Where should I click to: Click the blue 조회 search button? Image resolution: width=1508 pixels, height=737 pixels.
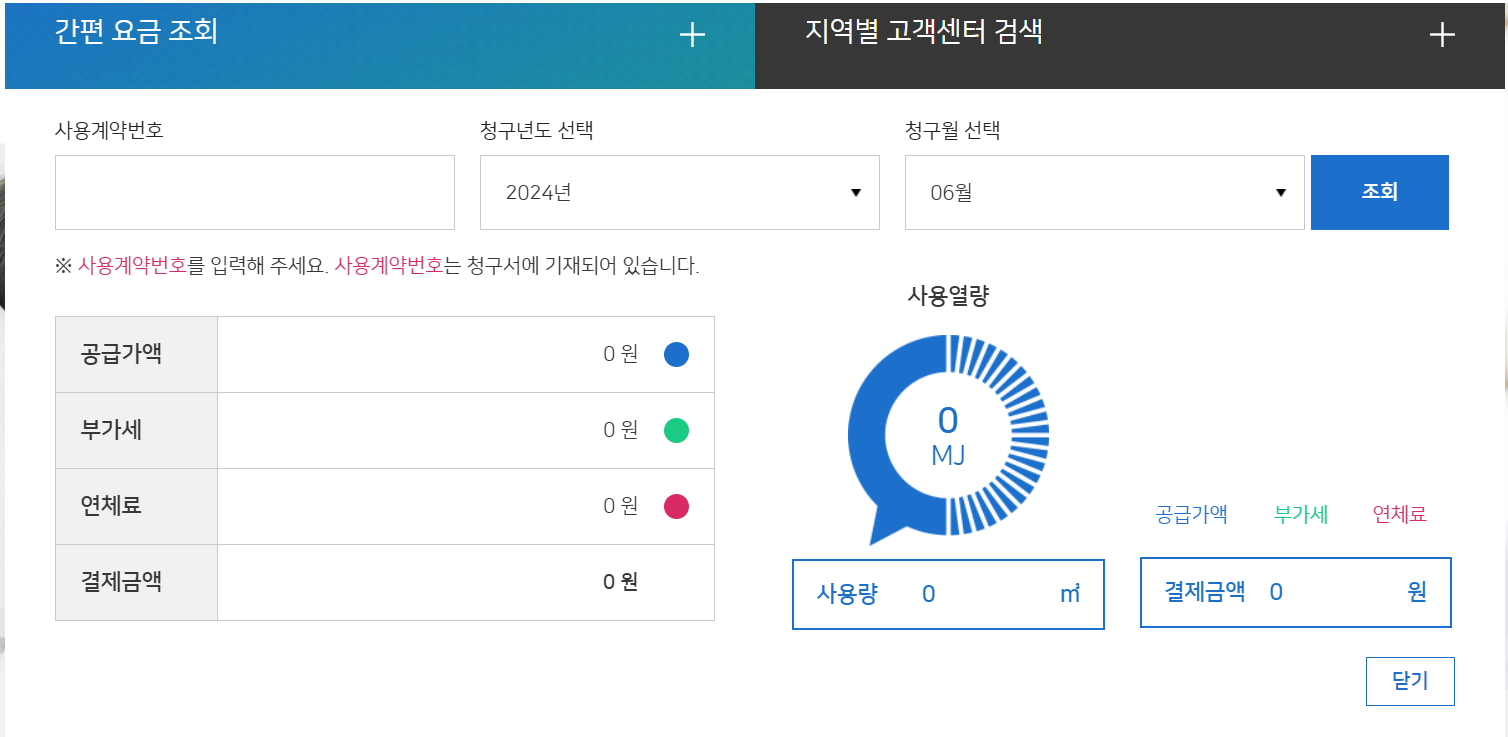[1380, 192]
